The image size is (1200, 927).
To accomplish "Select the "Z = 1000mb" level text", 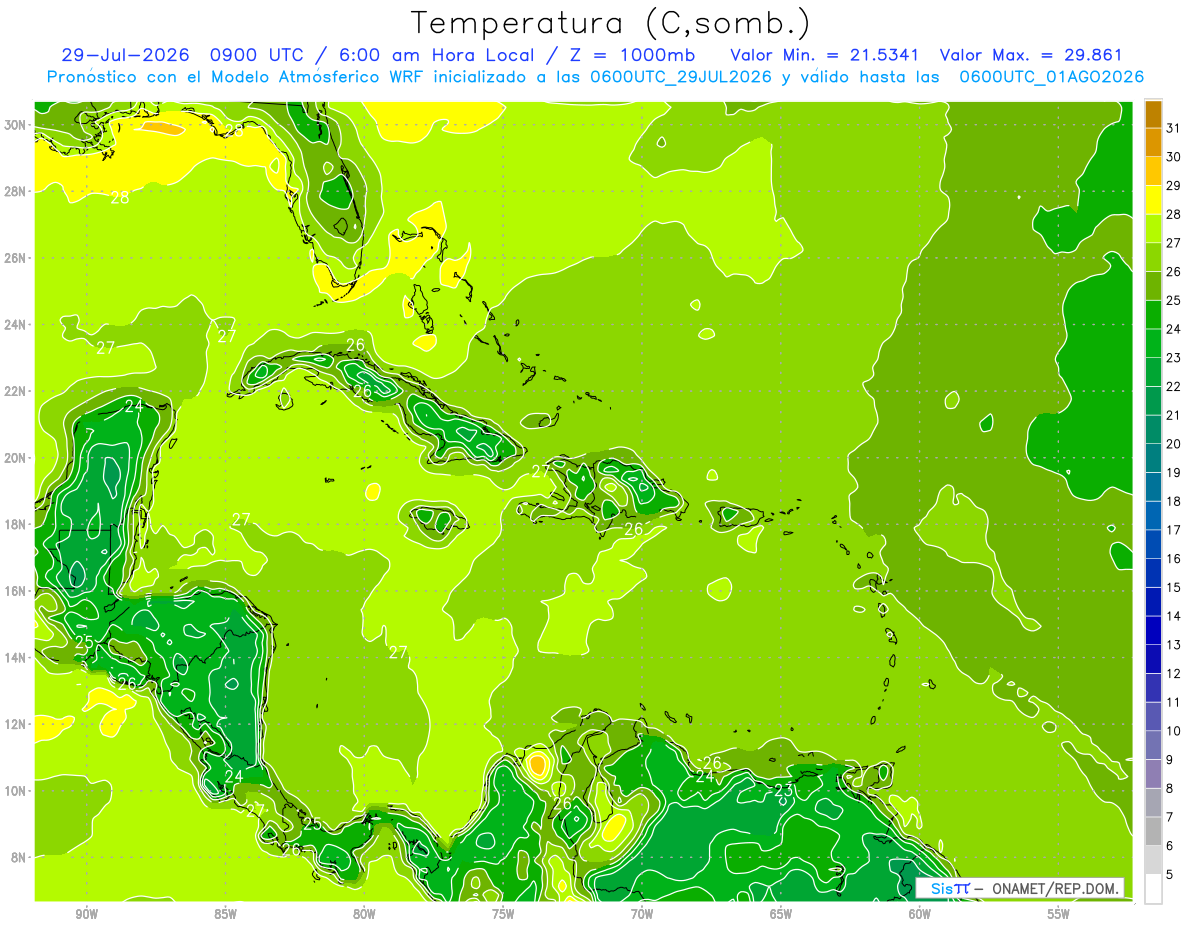I will click(633, 55).
